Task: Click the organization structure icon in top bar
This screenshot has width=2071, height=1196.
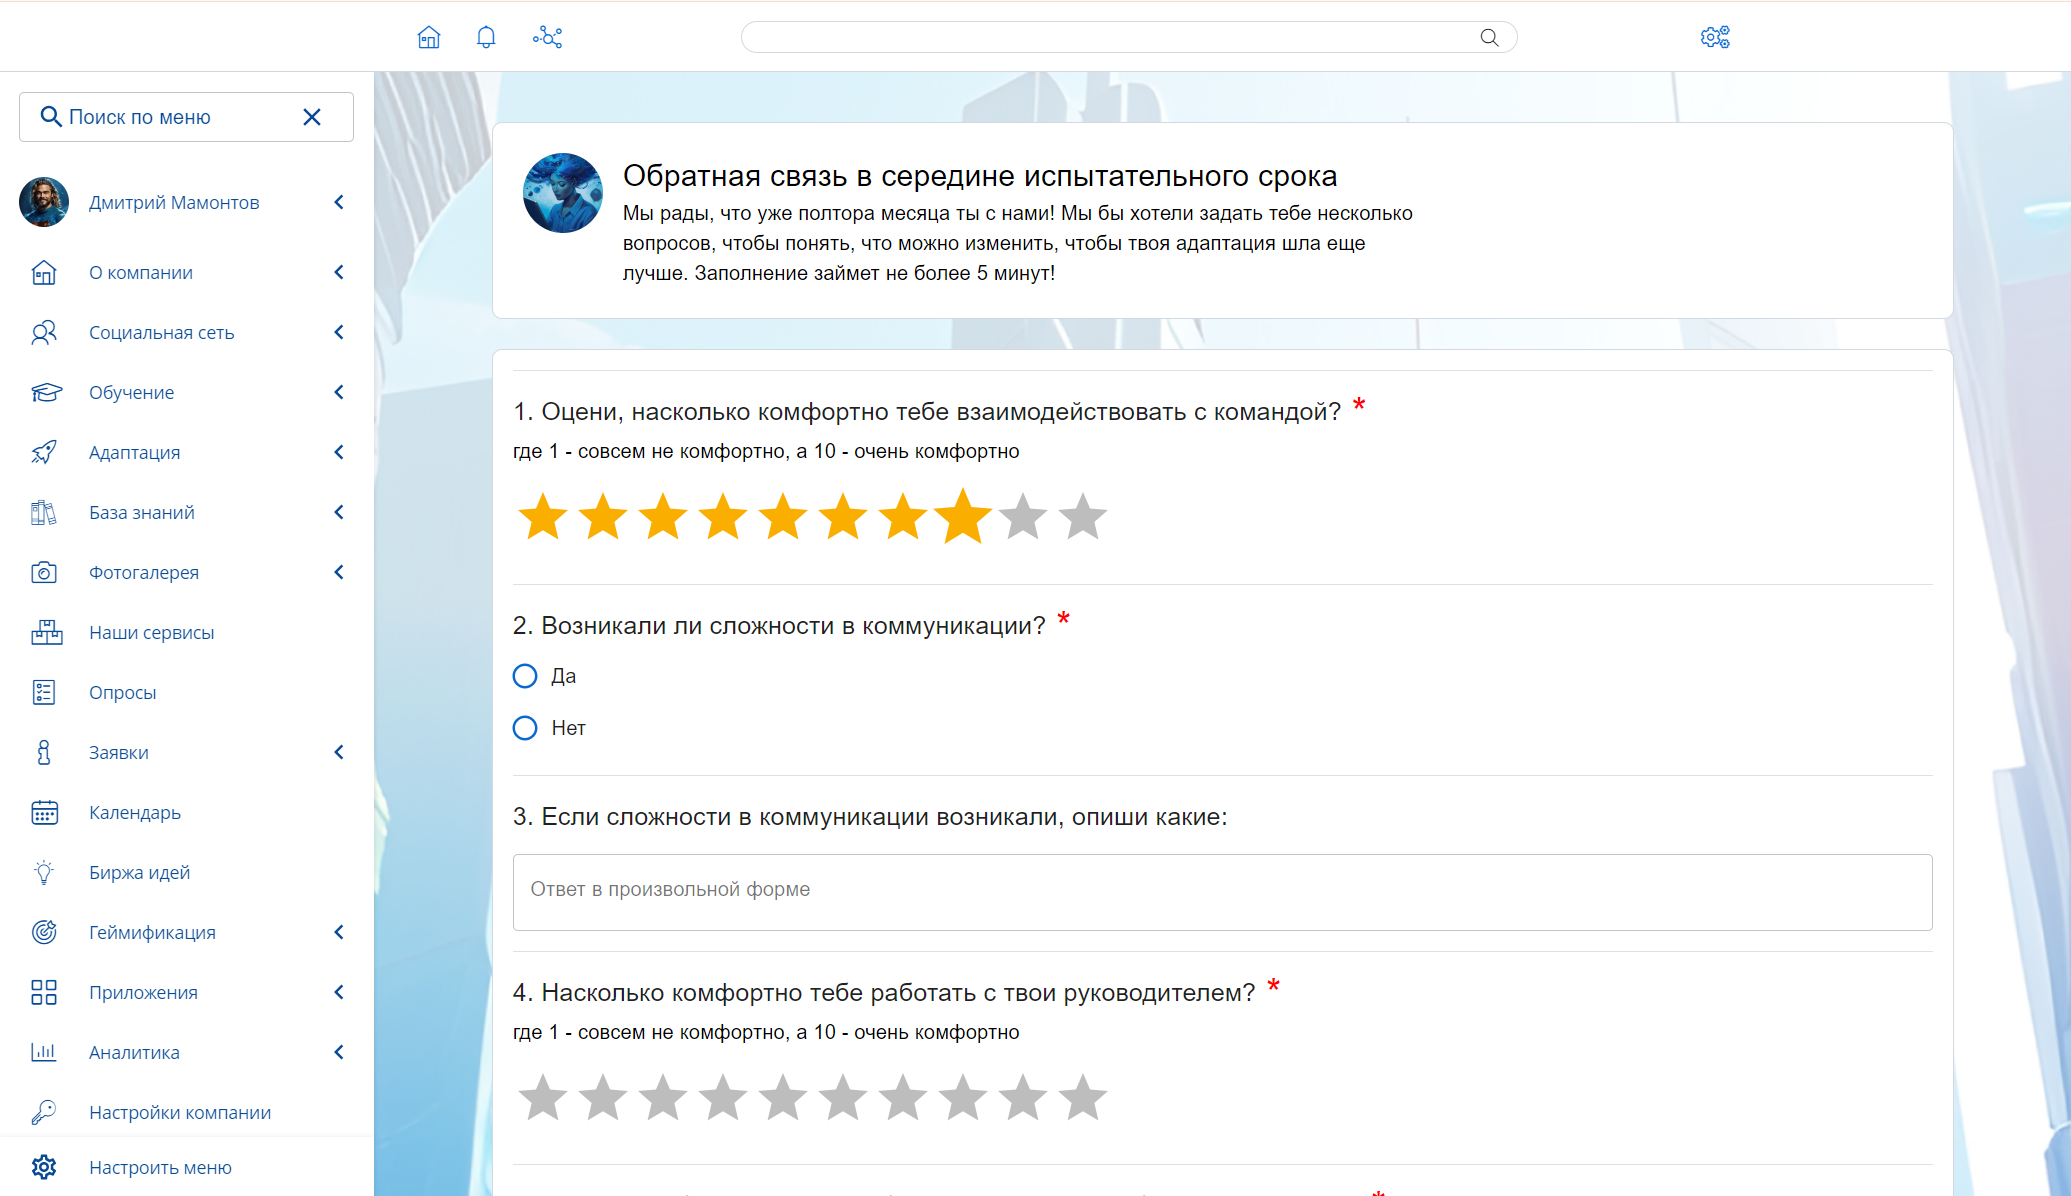Action: point(547,36)
